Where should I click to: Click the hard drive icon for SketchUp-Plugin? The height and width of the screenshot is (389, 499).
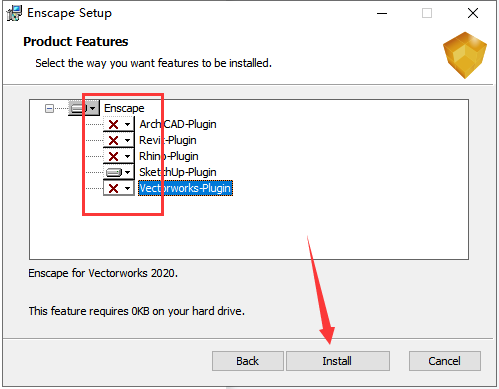click(114, 172)
